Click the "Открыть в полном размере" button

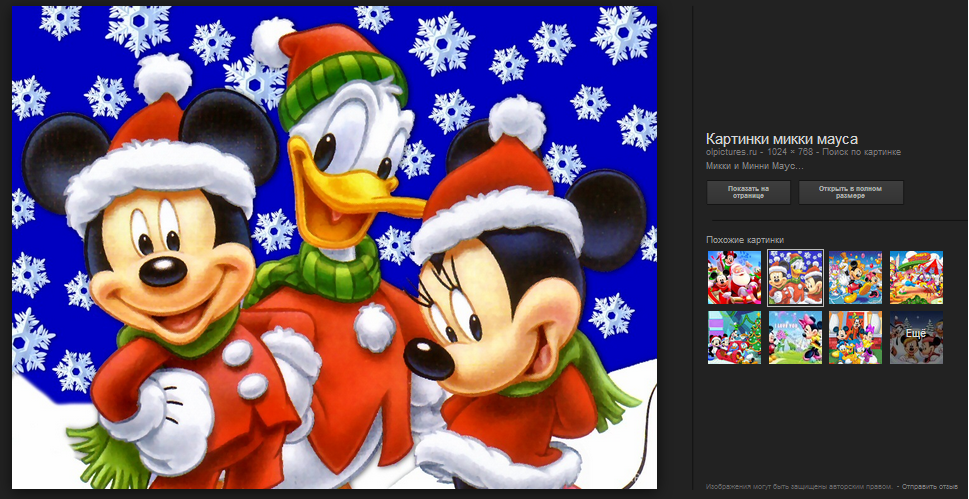coord(851,192)
